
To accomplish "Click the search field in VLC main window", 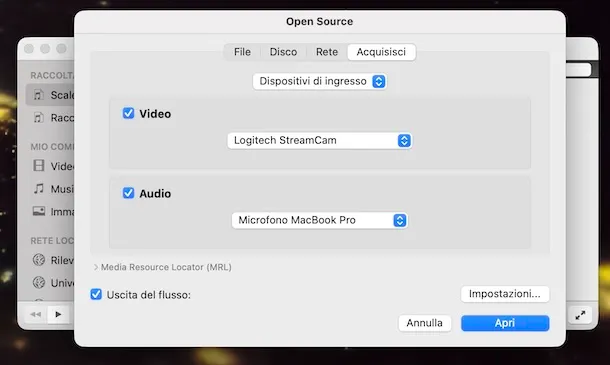I will [x=578, y=70].
